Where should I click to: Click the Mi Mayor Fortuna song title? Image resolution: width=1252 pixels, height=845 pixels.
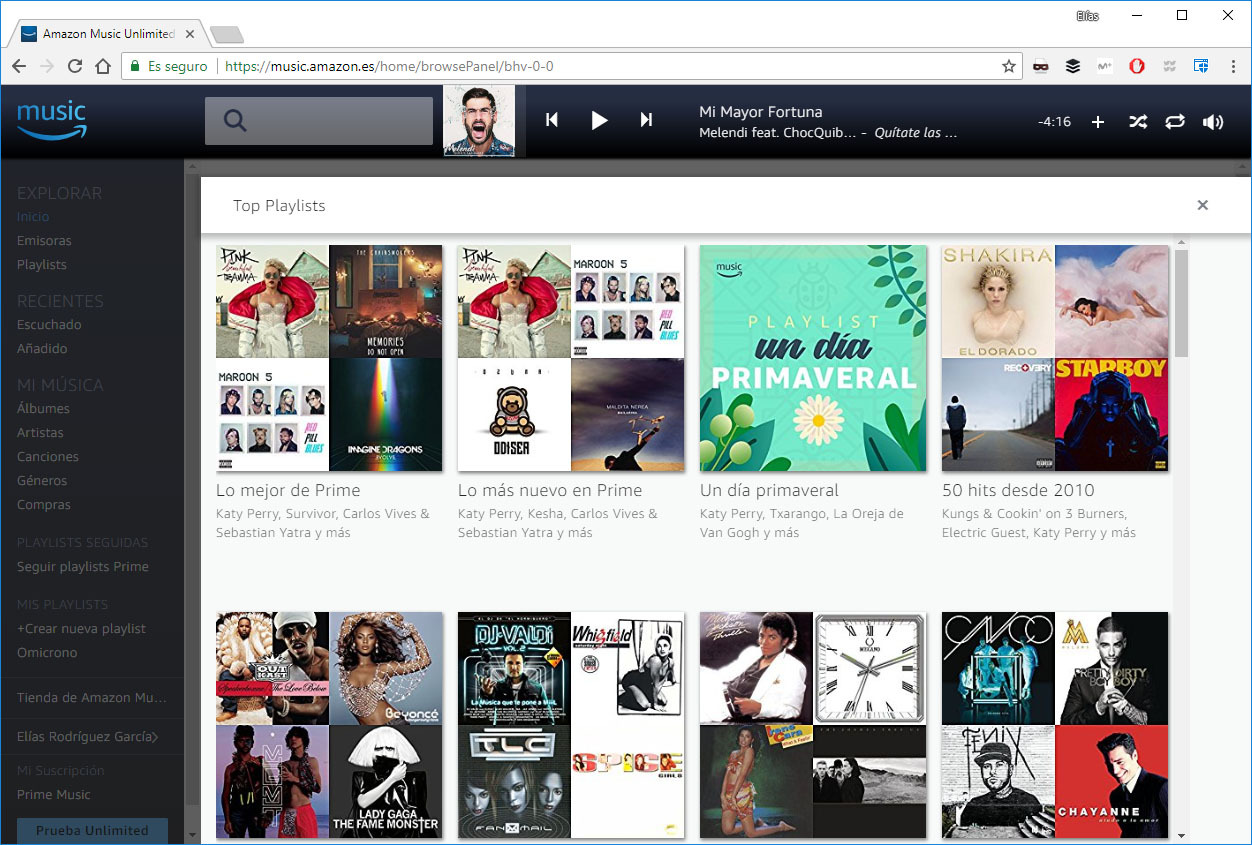pyautogui.click(x=760, y=111)
